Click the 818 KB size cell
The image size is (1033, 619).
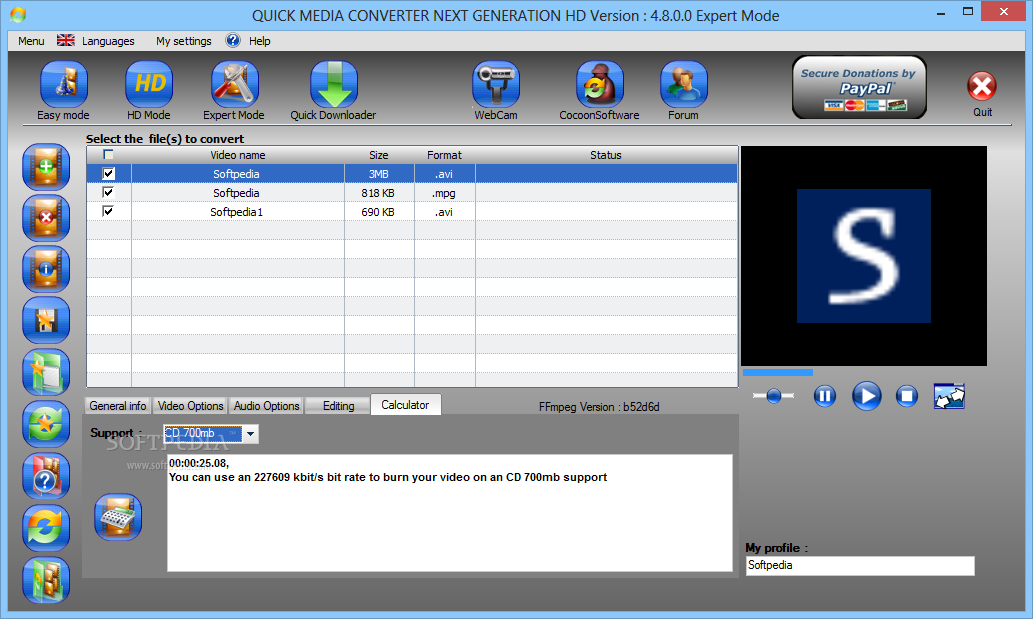tap(378, 193)
